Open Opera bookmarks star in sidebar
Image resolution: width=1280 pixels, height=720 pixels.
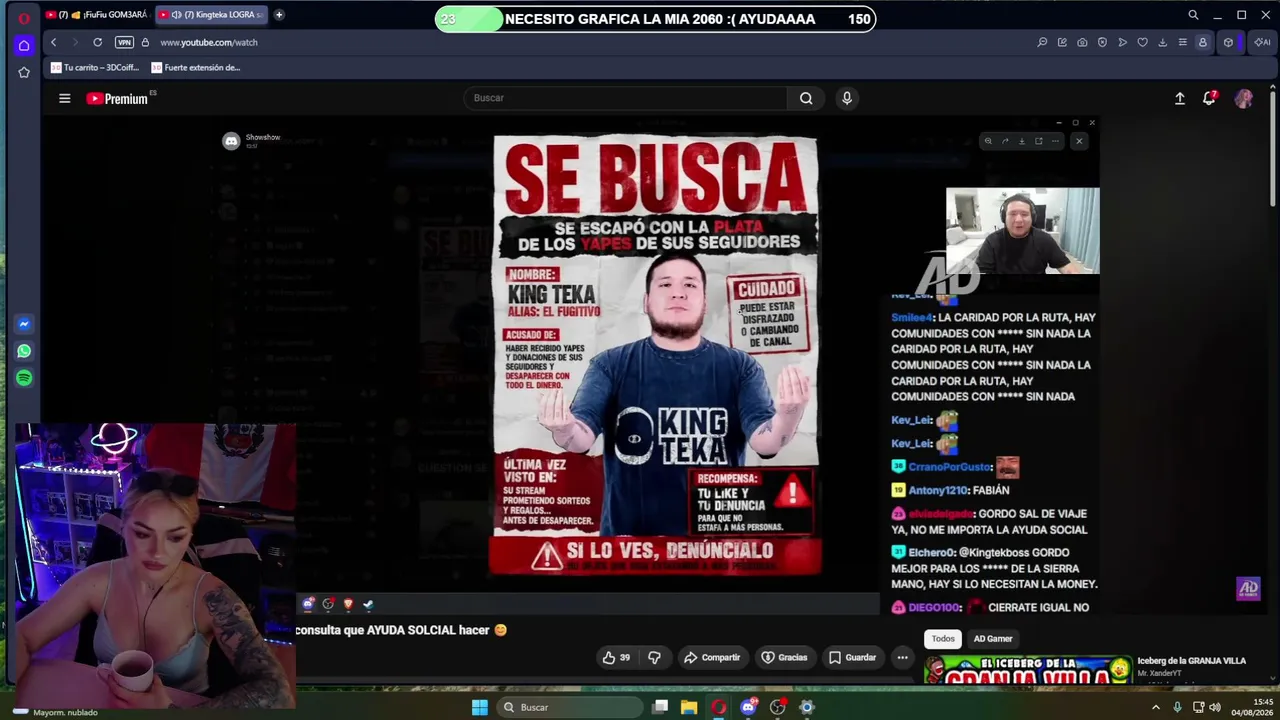(x=24, y=72)
